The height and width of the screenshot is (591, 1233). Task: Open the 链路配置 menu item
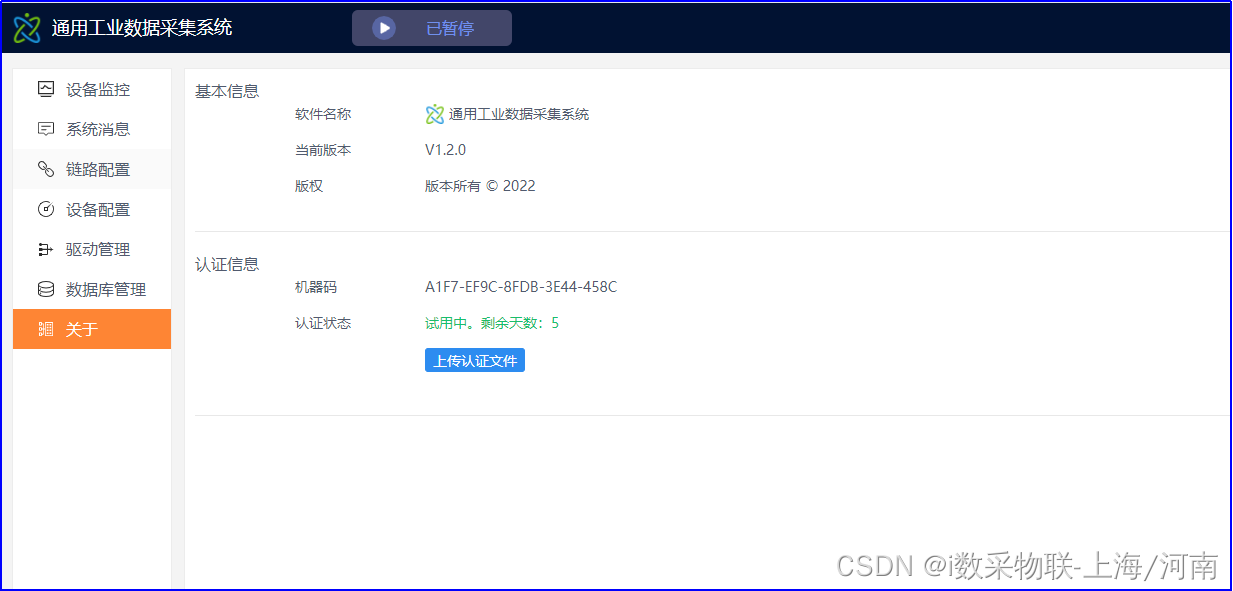[x=92, y=169]
